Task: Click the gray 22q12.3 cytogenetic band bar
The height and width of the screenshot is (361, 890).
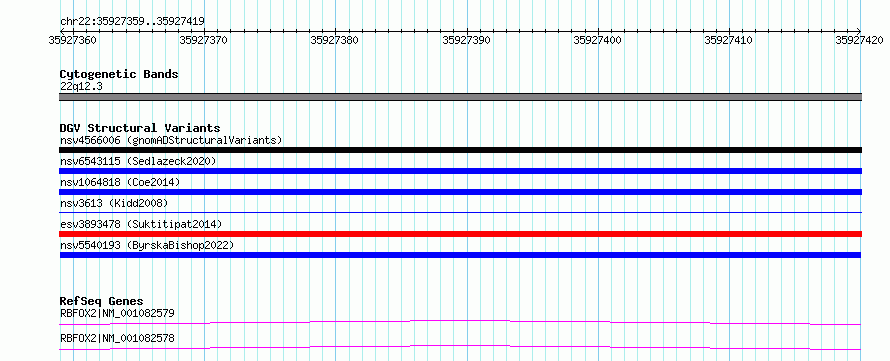Action: pos(461,97)
